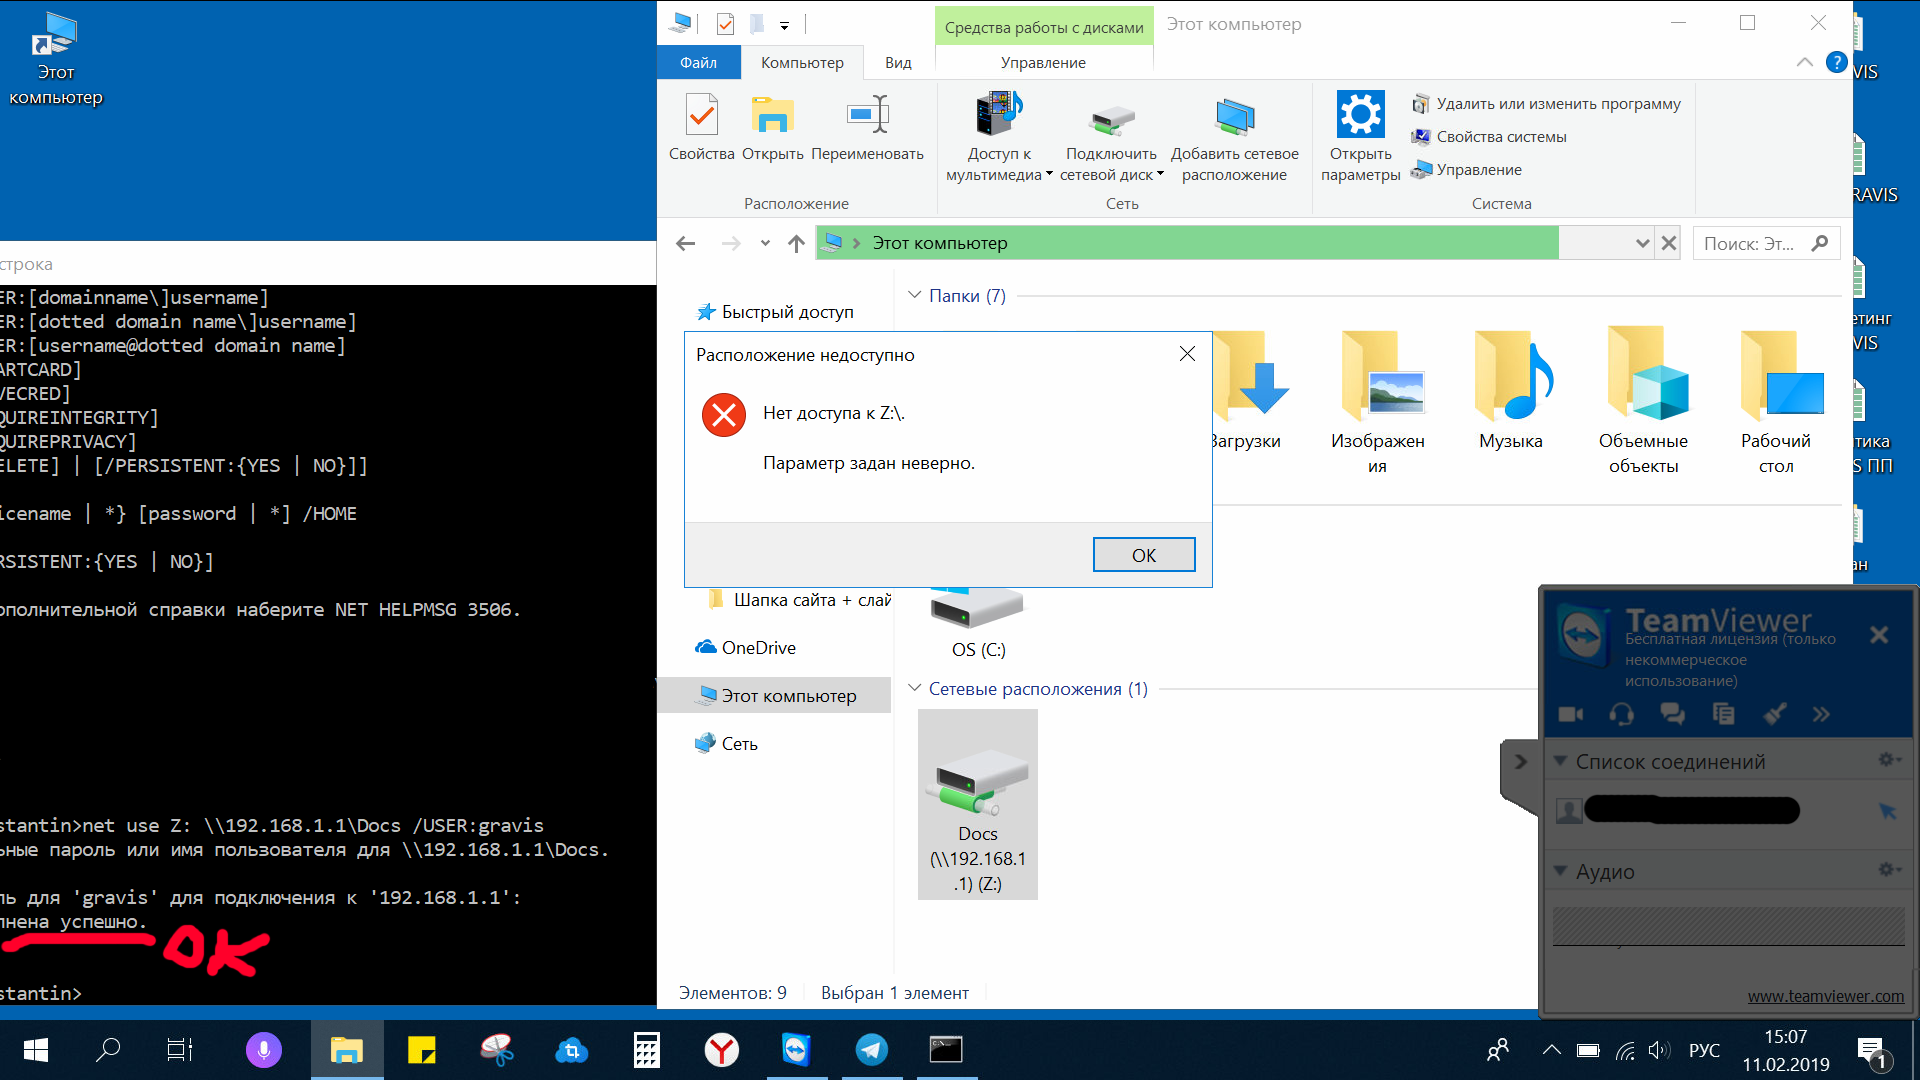The image size is (1920, 1080).
Task: Click the Properties (Свойства) ribbon icon
Action: (x=701, y=117)
